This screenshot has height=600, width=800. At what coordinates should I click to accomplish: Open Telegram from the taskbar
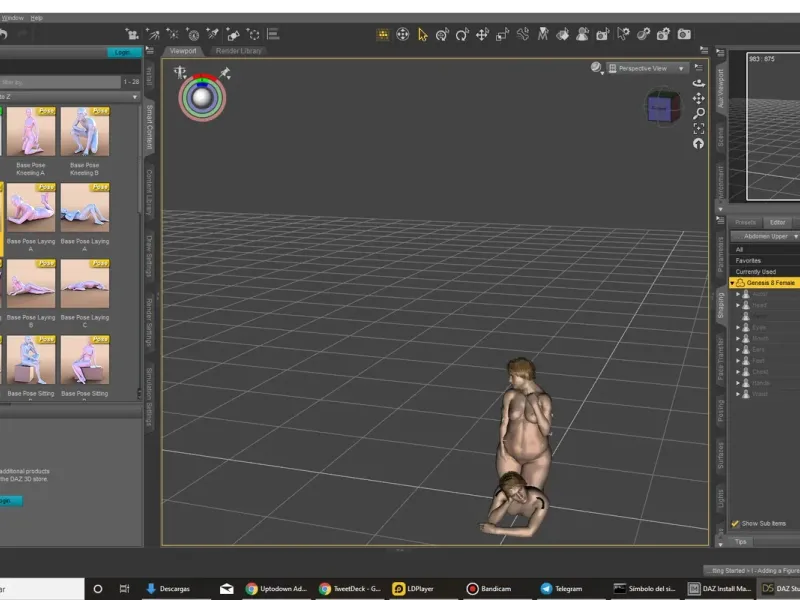pyautogui.click(x=561, y=589)
